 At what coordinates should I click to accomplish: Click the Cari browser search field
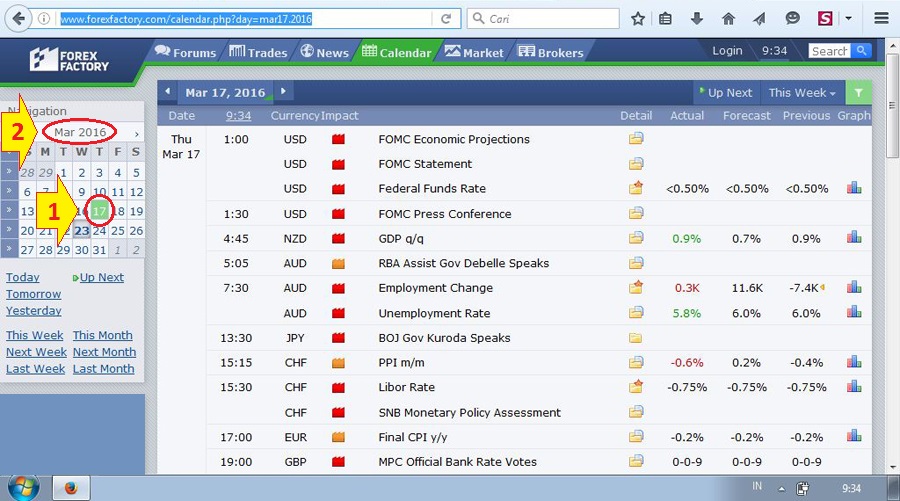pos(543,19)
